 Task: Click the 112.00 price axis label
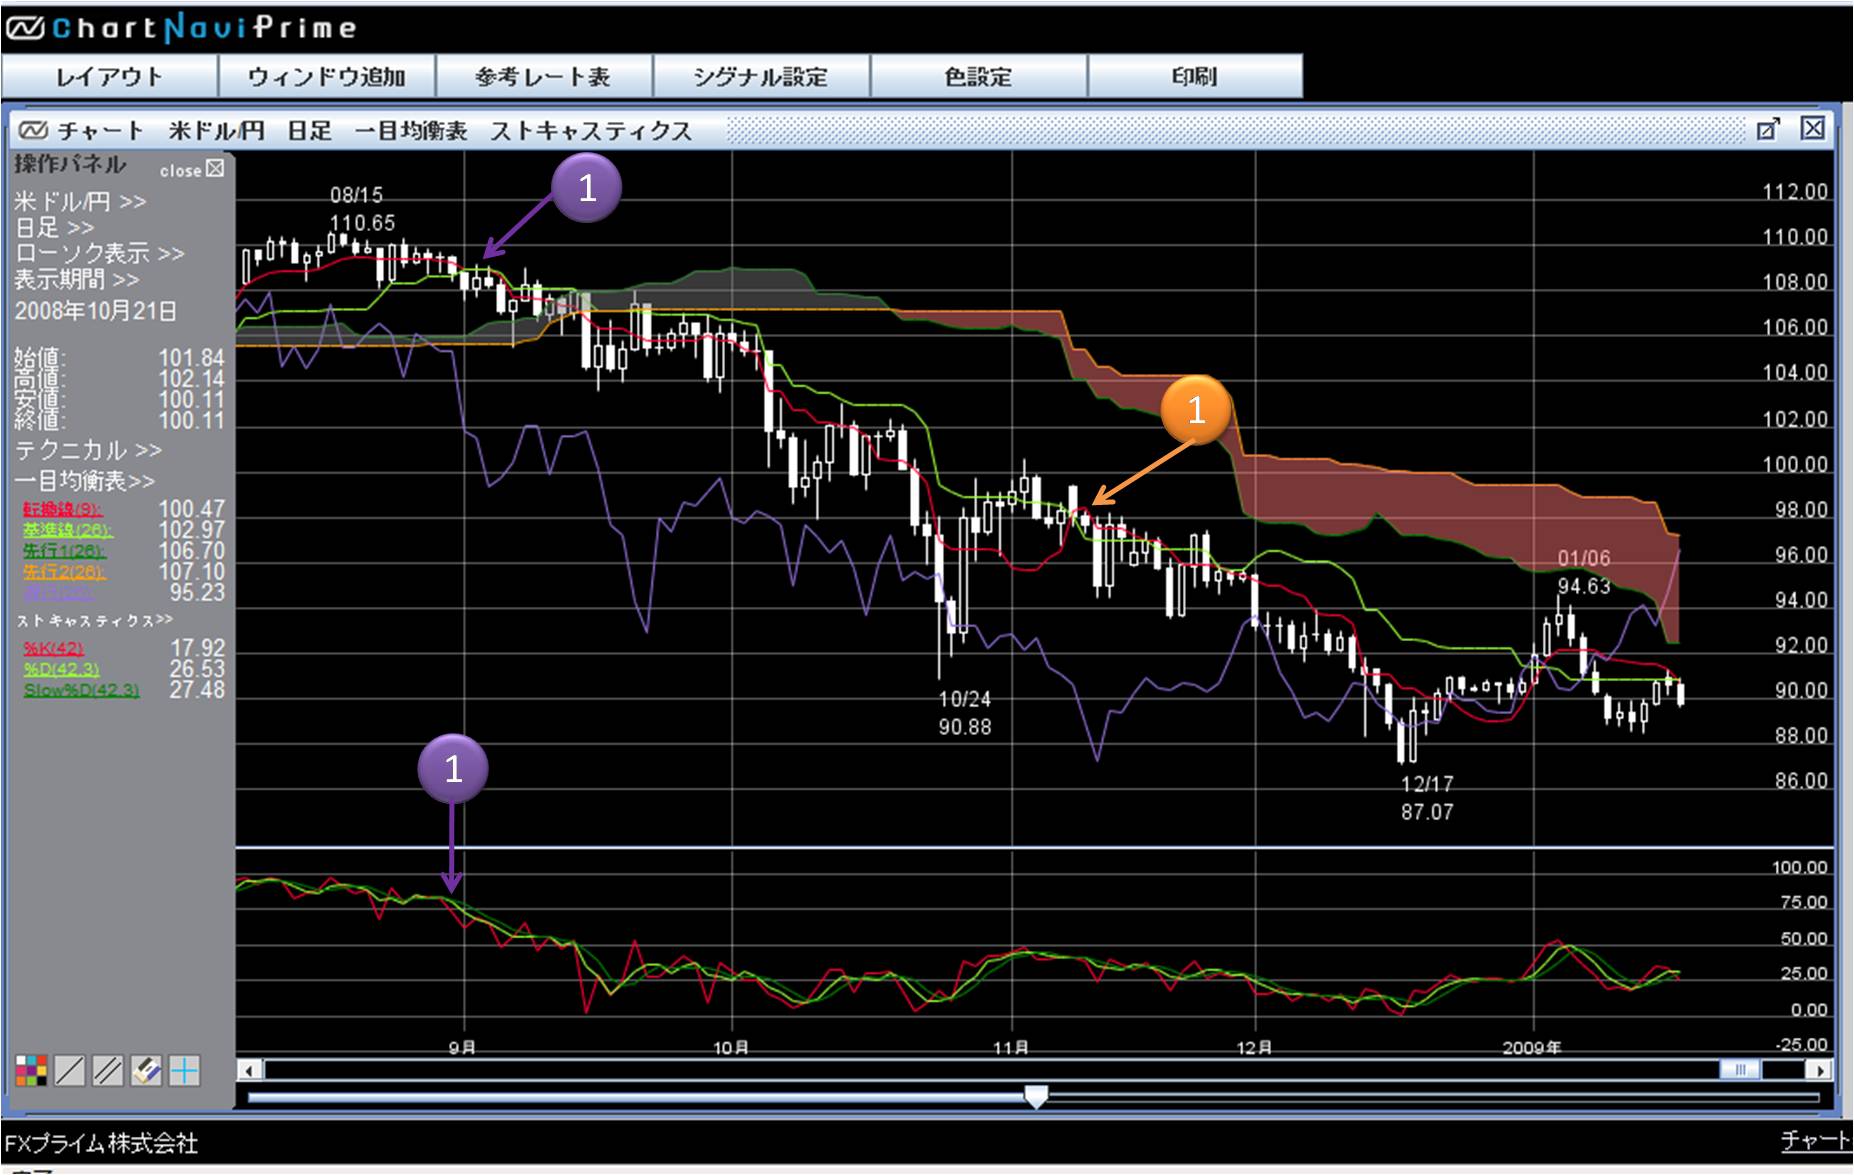click(1794, 192)
